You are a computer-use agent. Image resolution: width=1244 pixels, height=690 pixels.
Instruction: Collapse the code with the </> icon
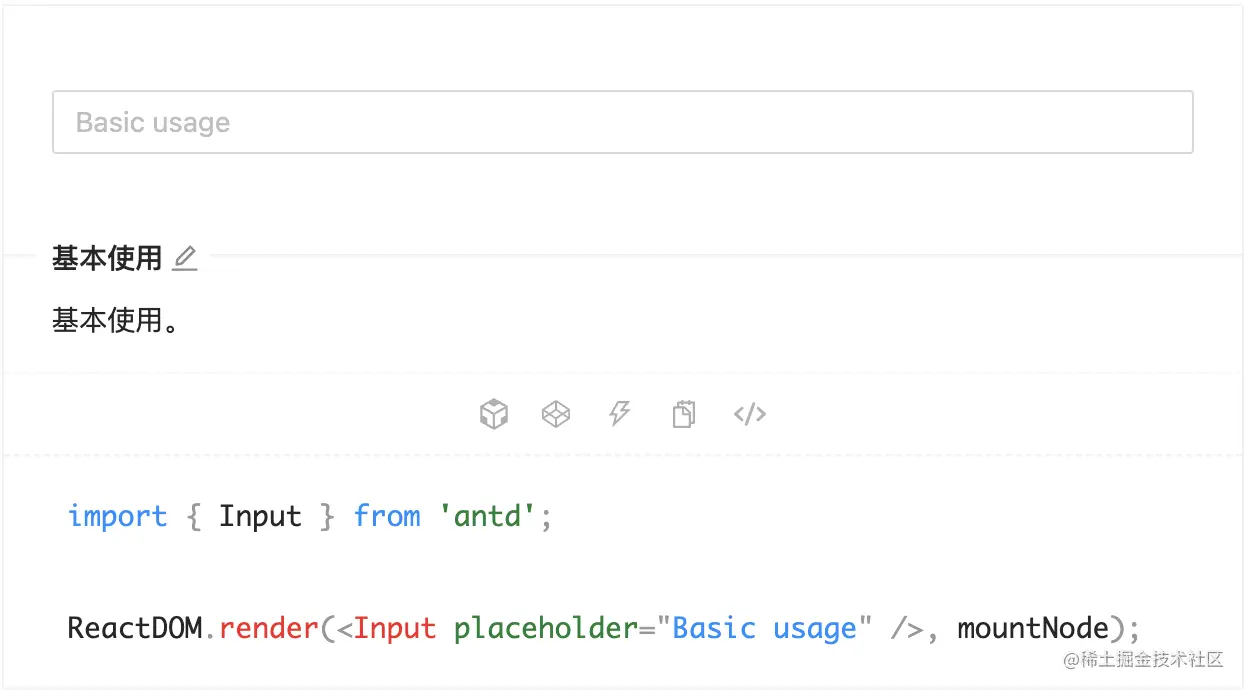pos(750,414)
